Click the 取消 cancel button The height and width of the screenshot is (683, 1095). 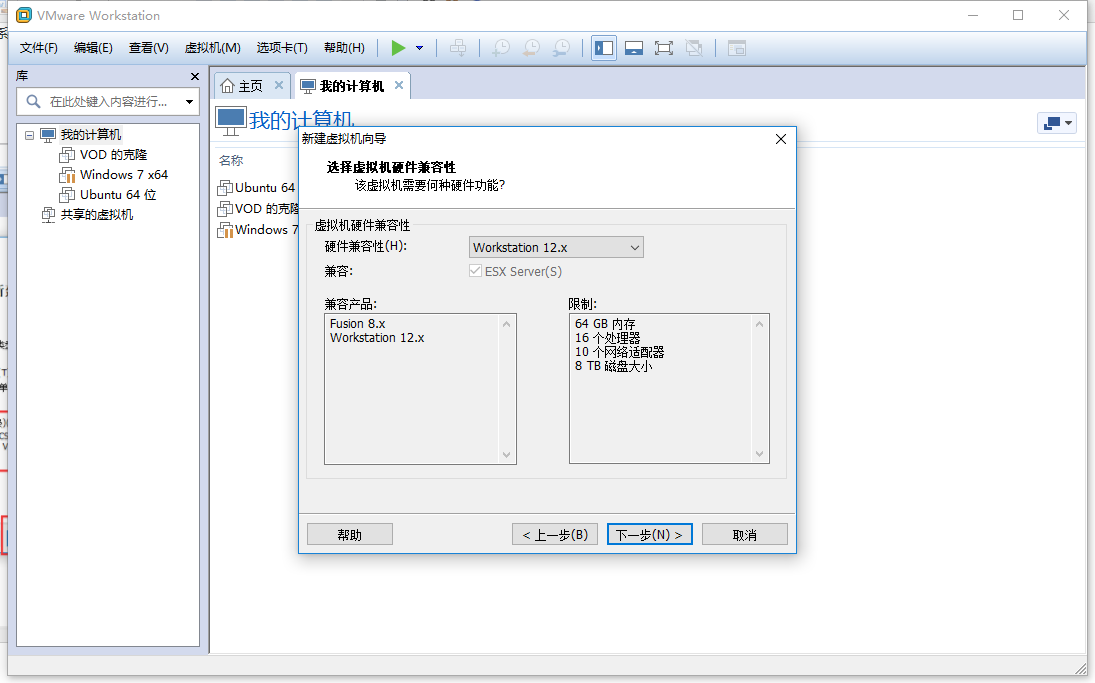point(744,534)
